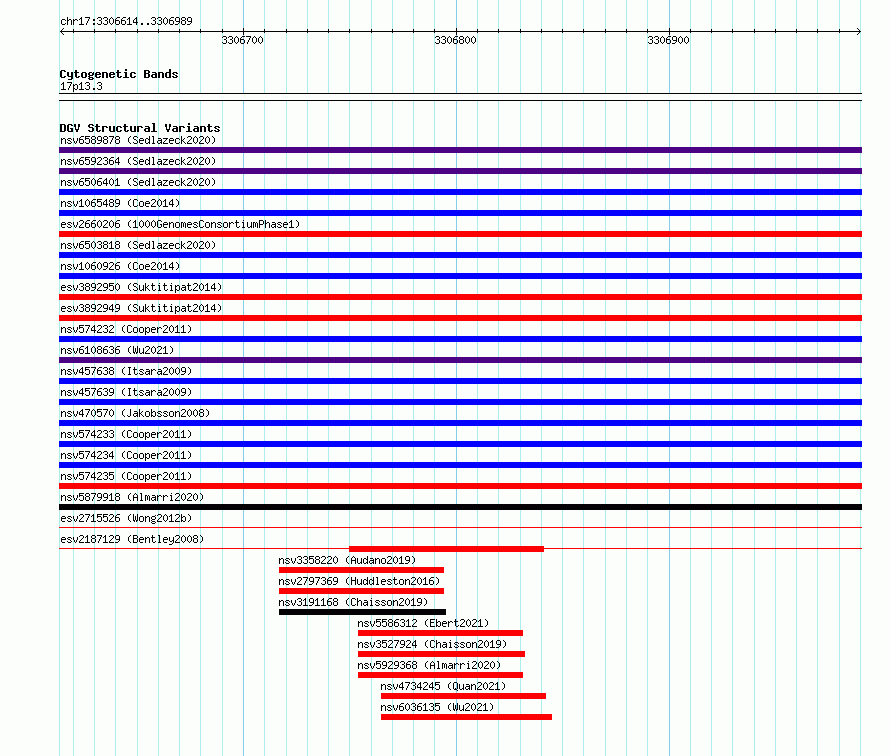Open the nsv574234 (Cooper2011) label
This screenshot has width=890, height=756.
tap(126, 455)
